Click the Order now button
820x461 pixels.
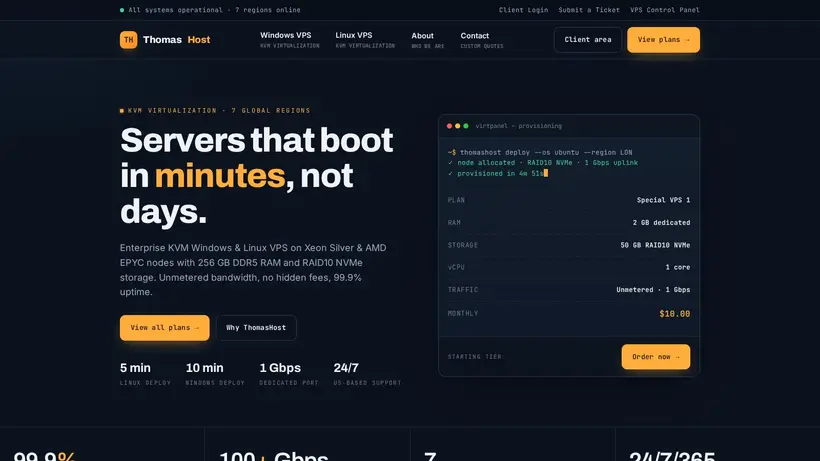tap(656, 356)
